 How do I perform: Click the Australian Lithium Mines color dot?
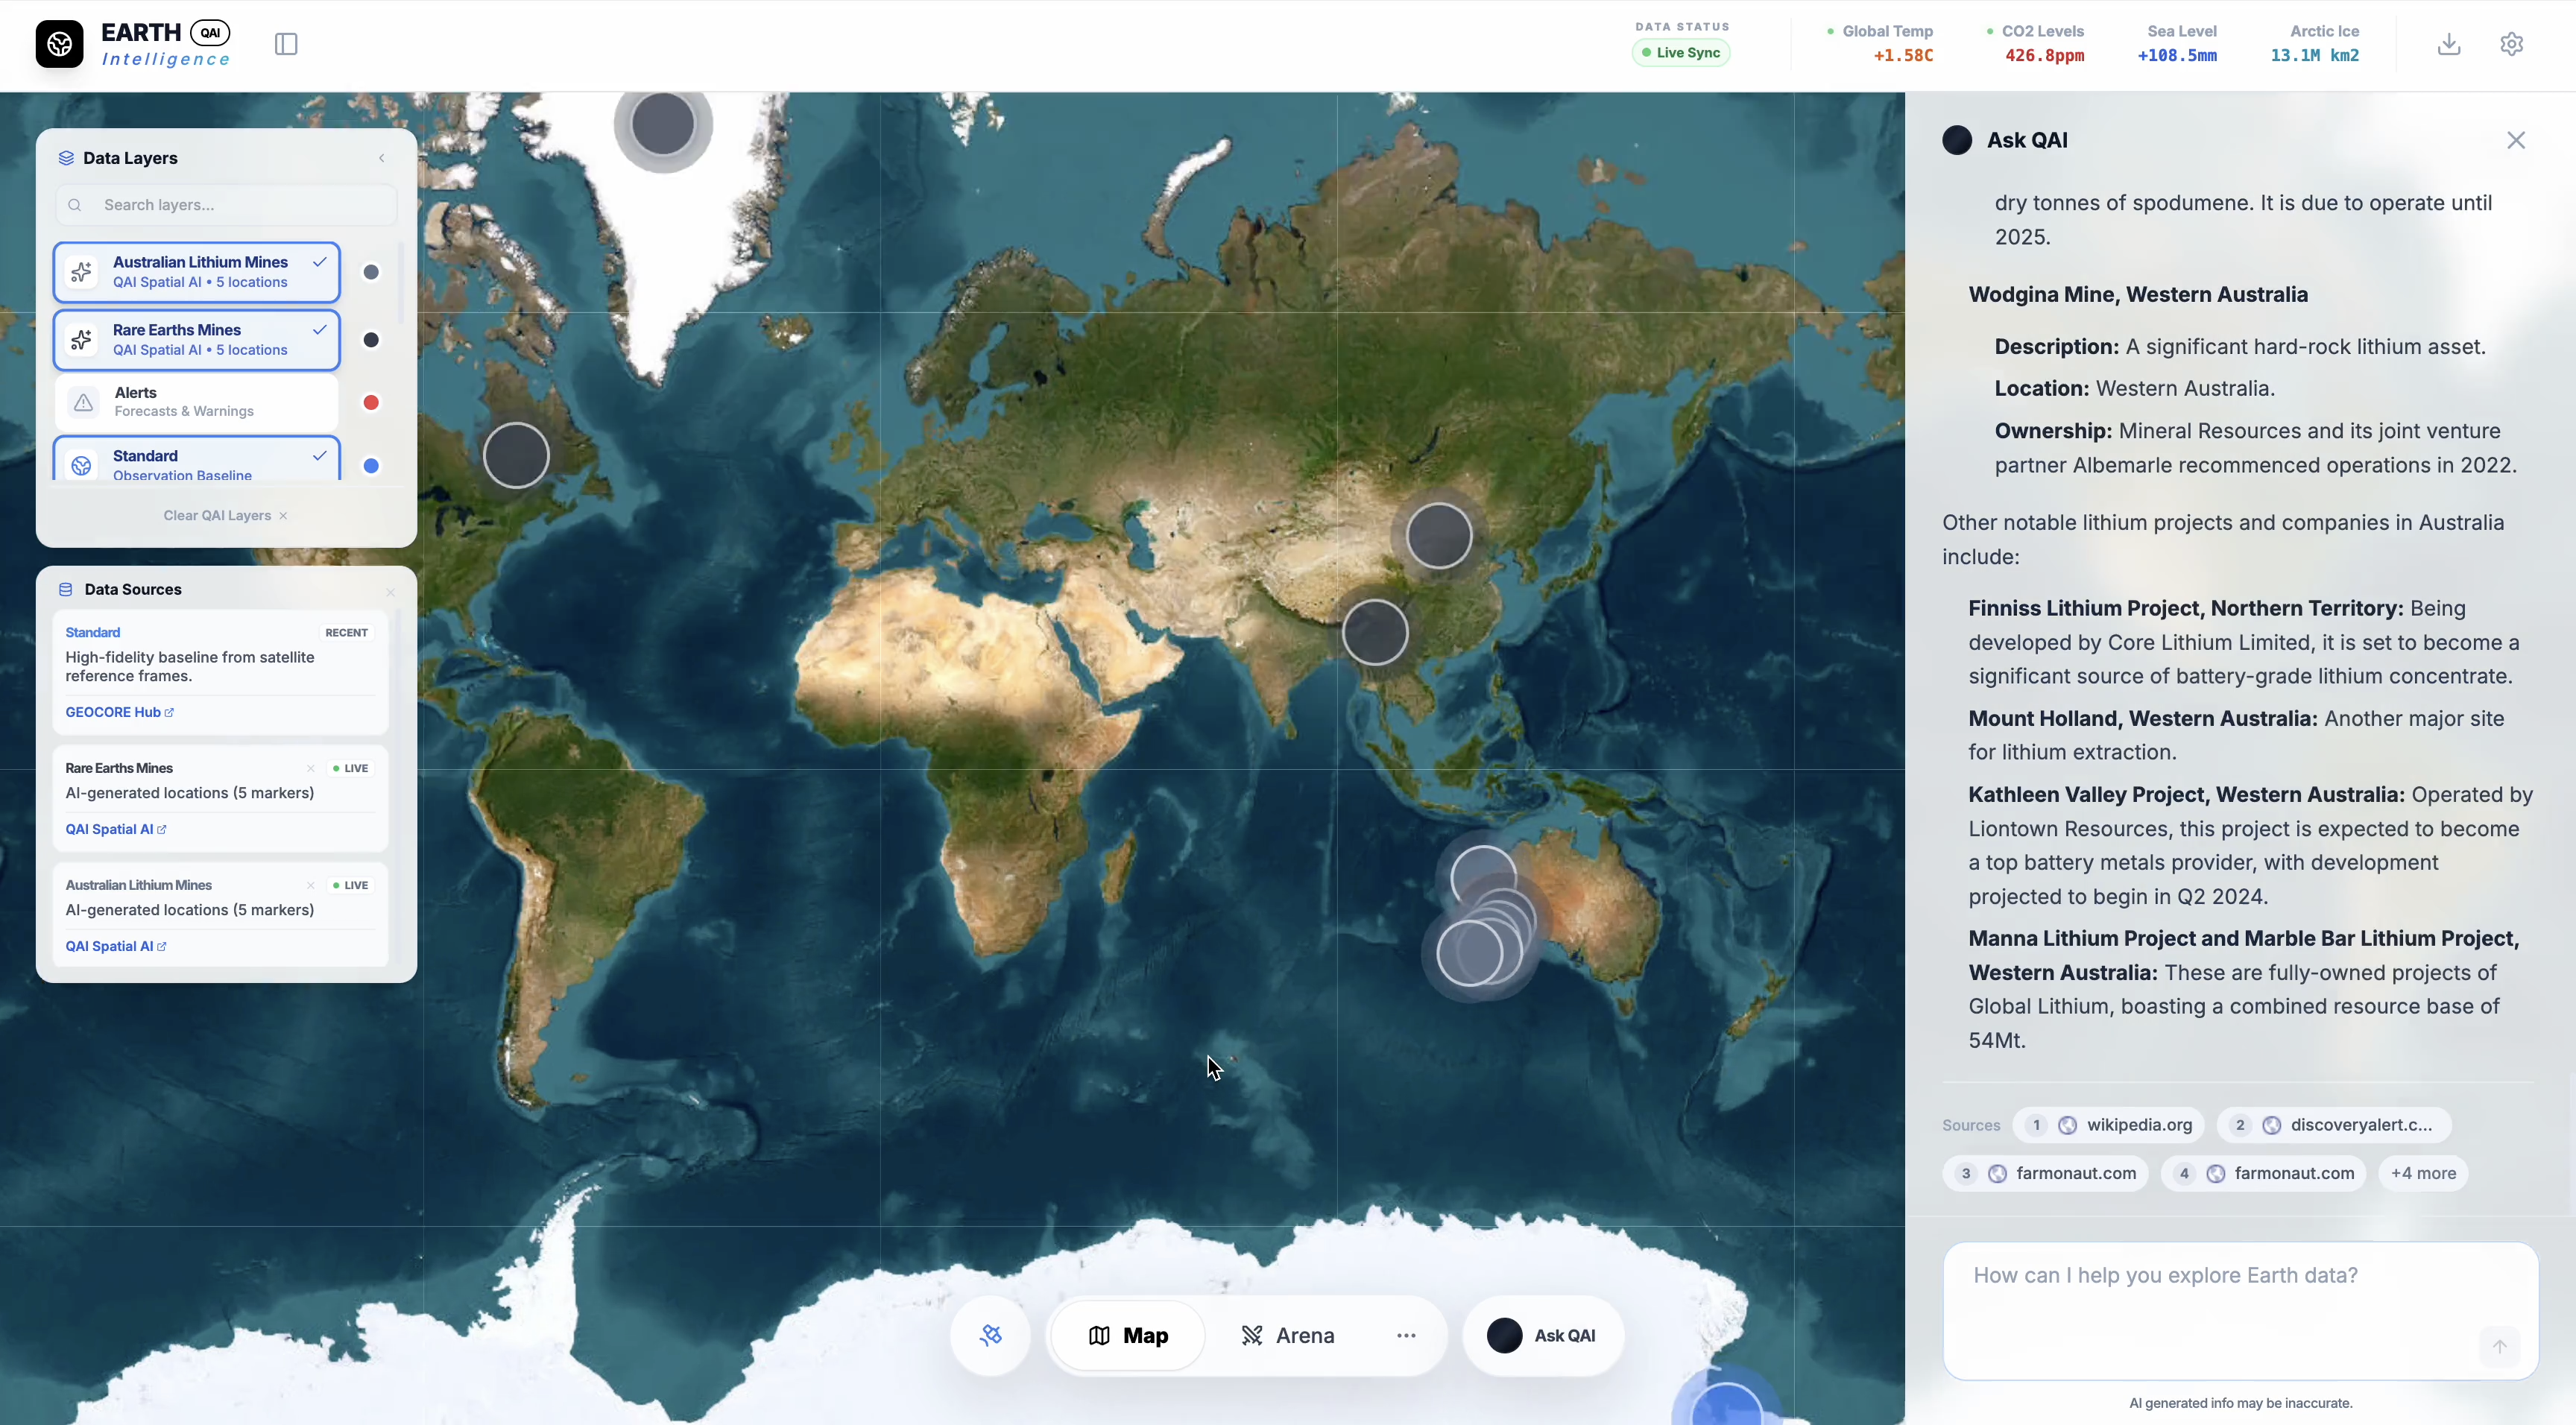[371, 272]
